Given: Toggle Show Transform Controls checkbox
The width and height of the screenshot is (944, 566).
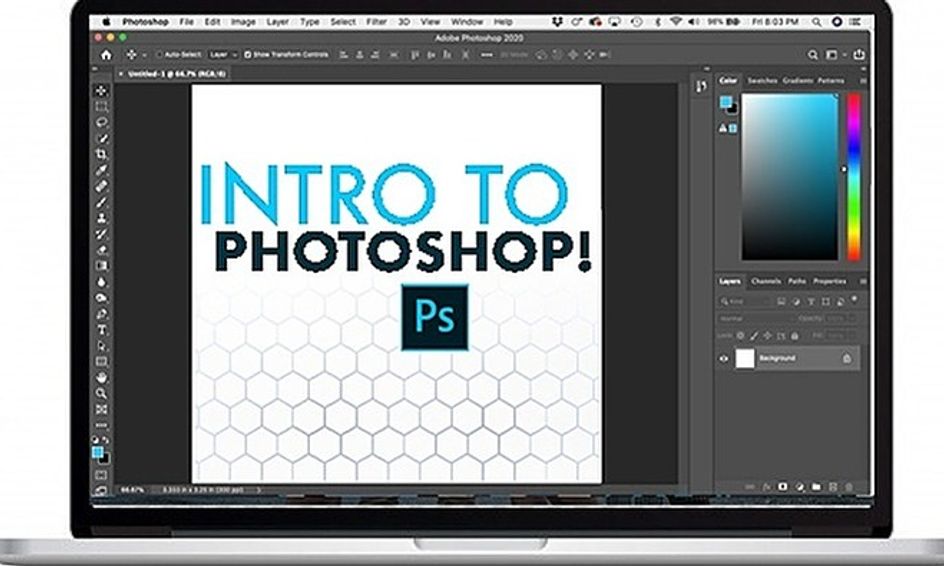Looking at the screenshot, I should pos(247,55).
